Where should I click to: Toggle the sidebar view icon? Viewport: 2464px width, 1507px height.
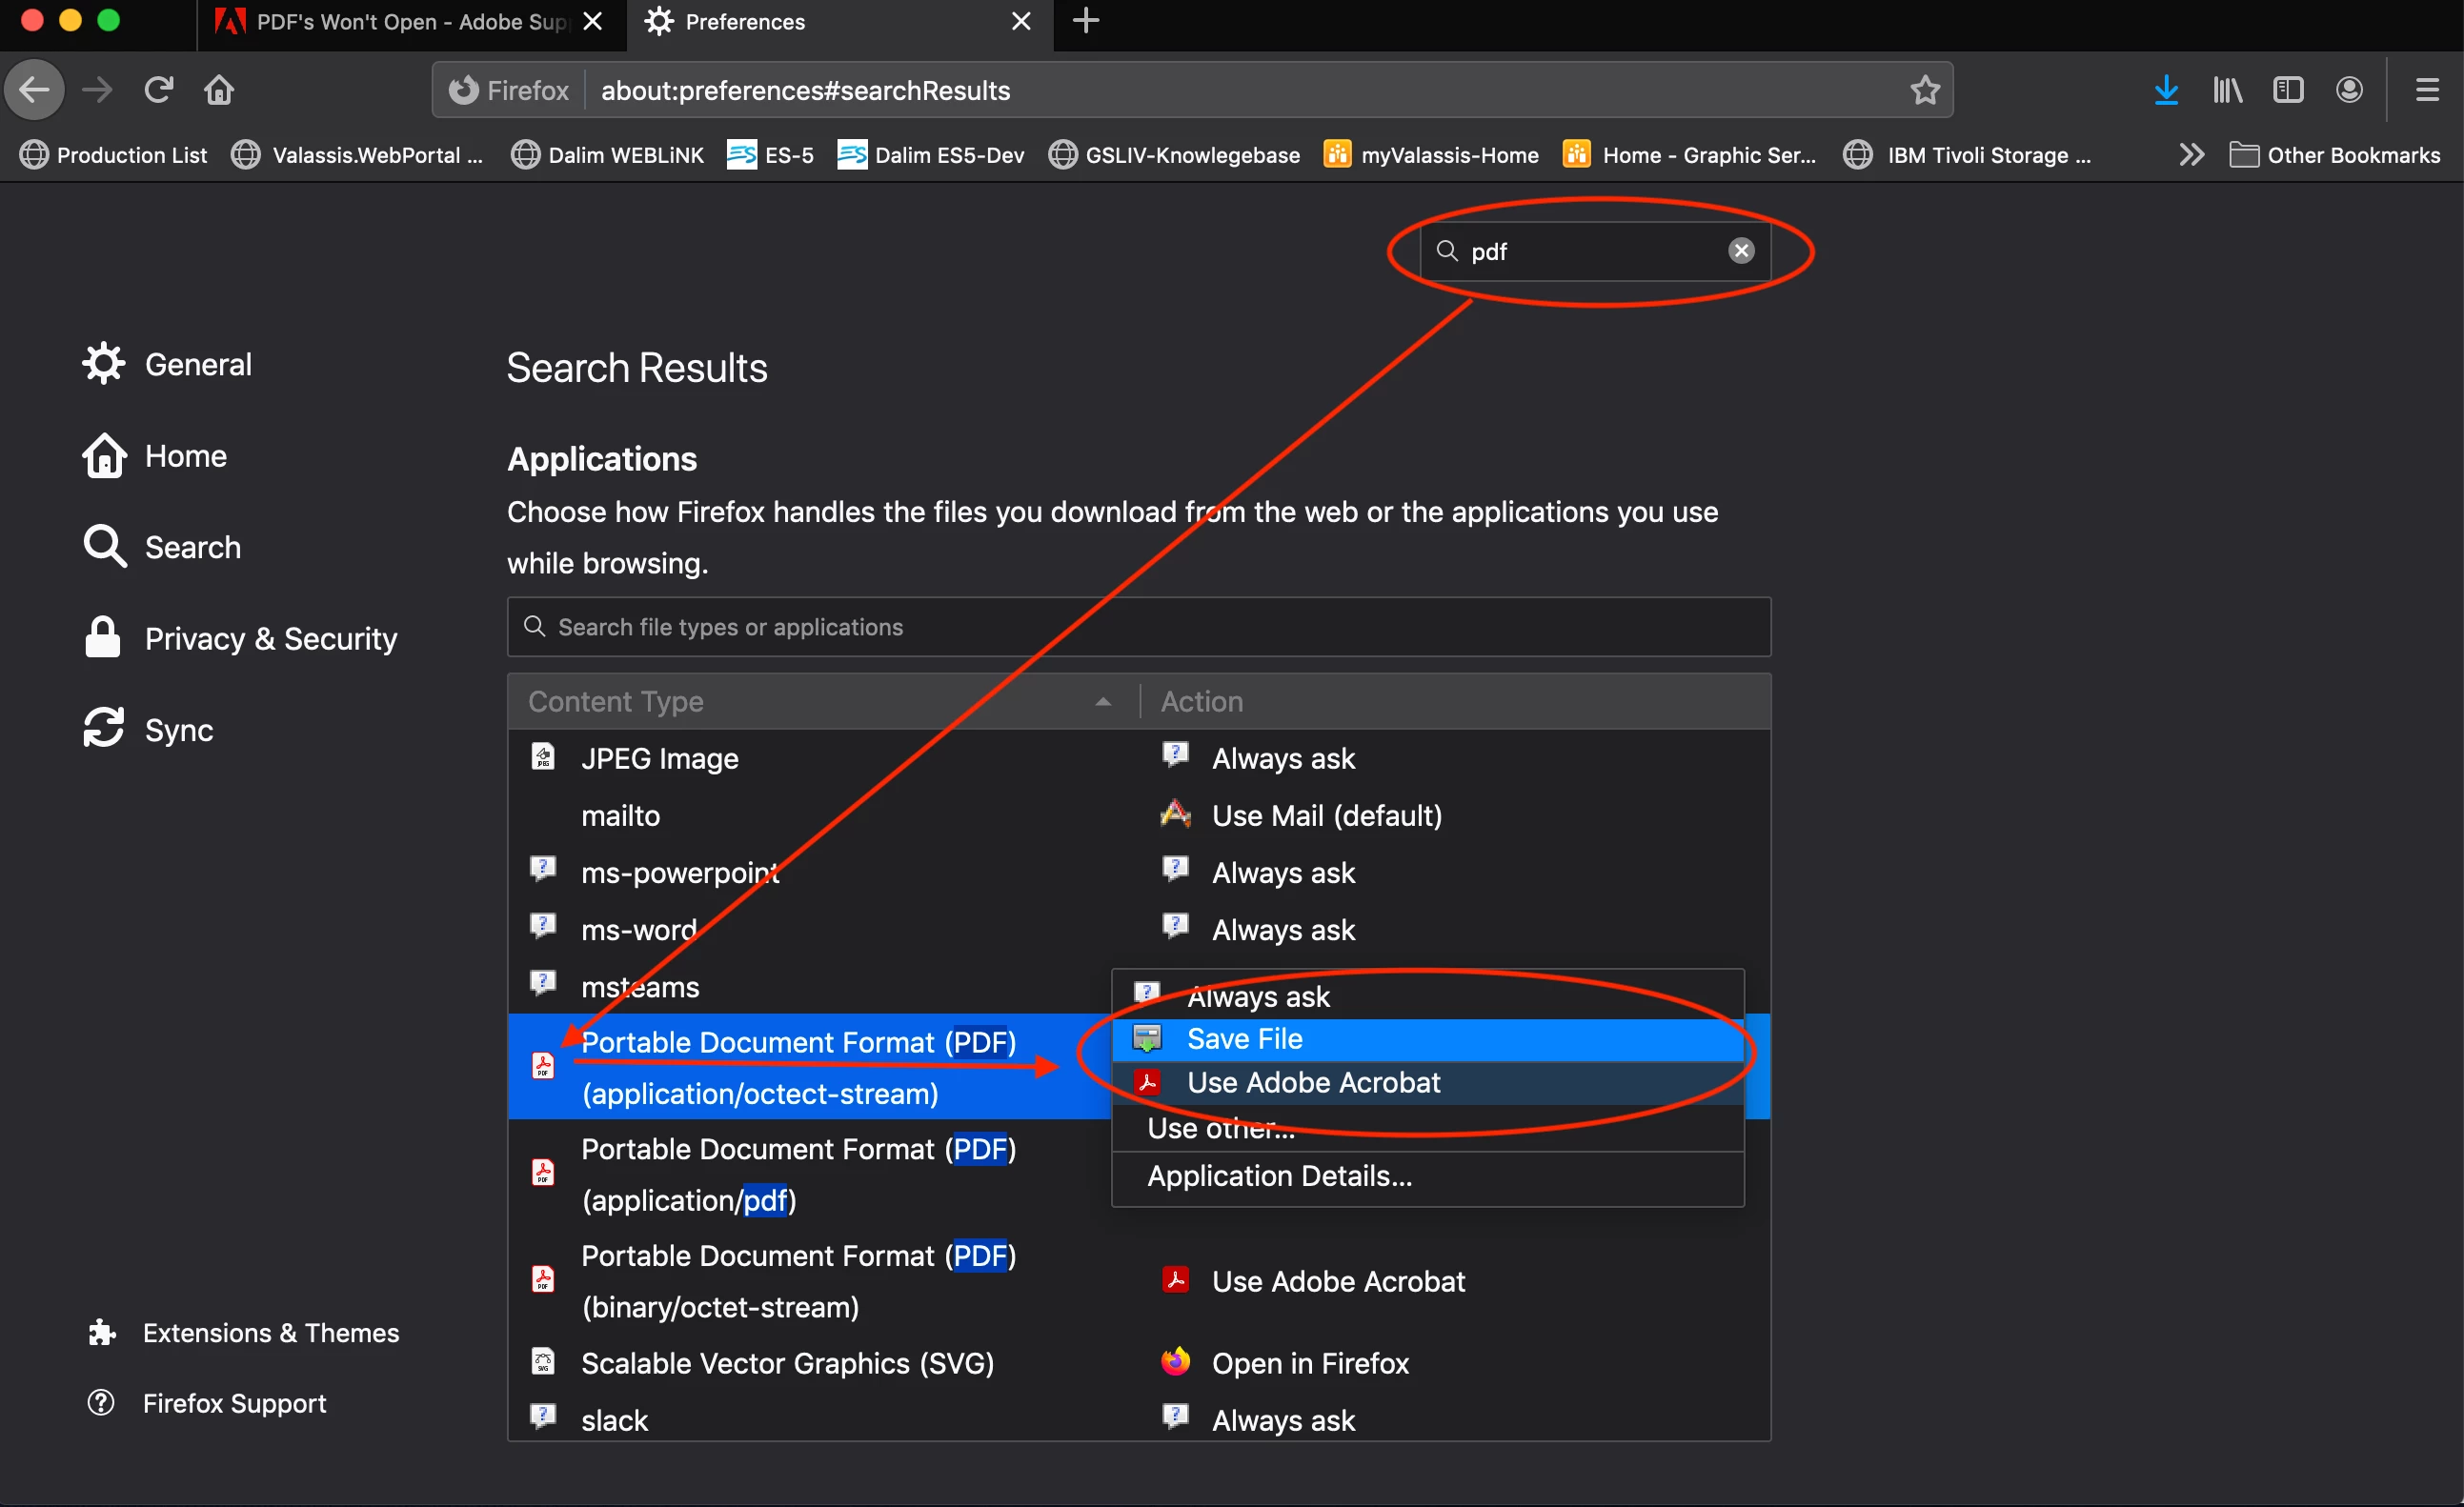click(2288, 90)
